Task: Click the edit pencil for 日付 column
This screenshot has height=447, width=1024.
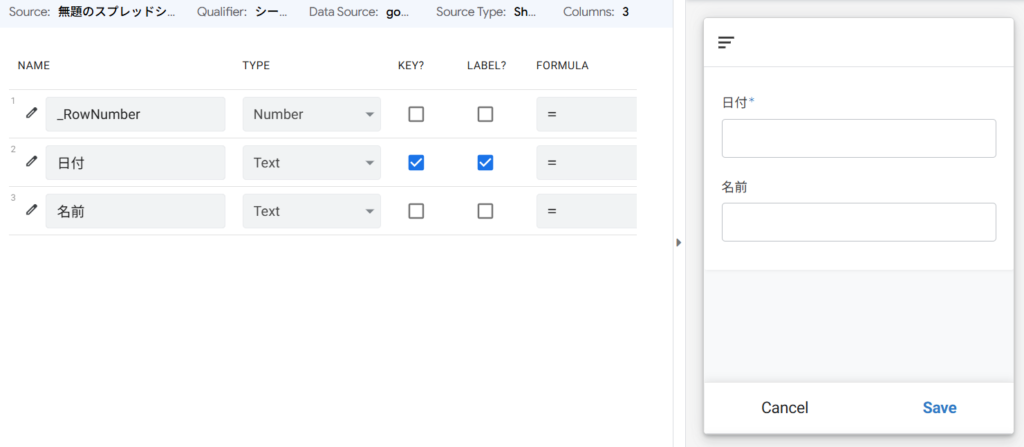Action: [31, 162]
